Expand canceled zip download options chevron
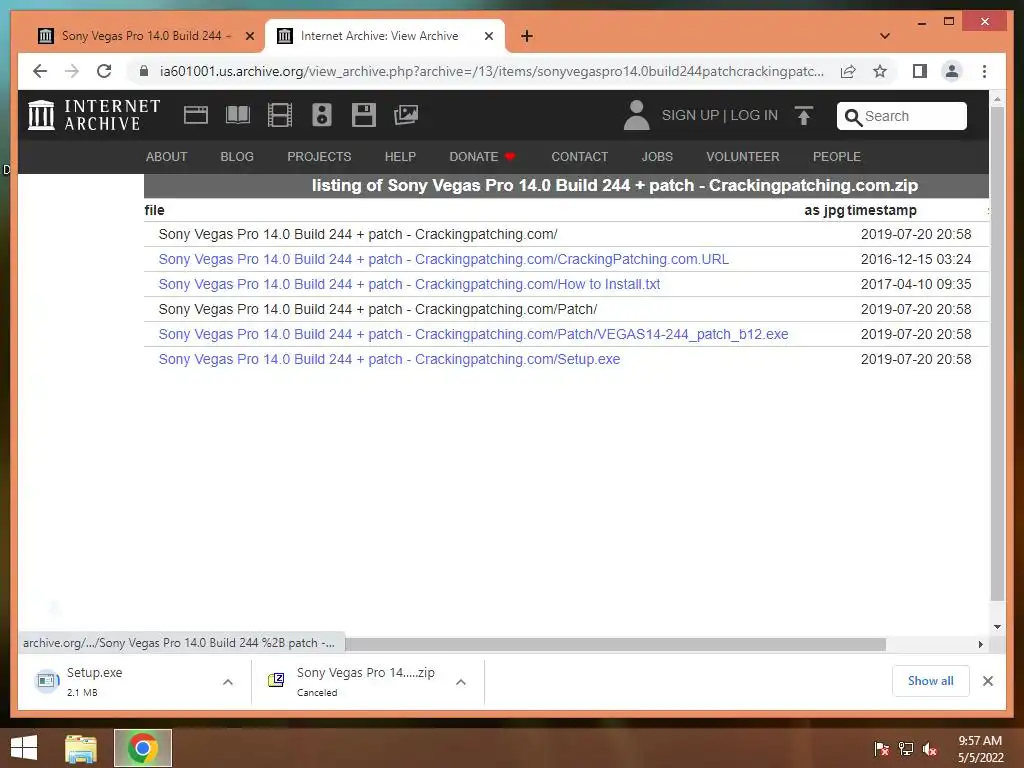Image resolution: width=1024 pixels, height=768 pixels. coord(460,682)
